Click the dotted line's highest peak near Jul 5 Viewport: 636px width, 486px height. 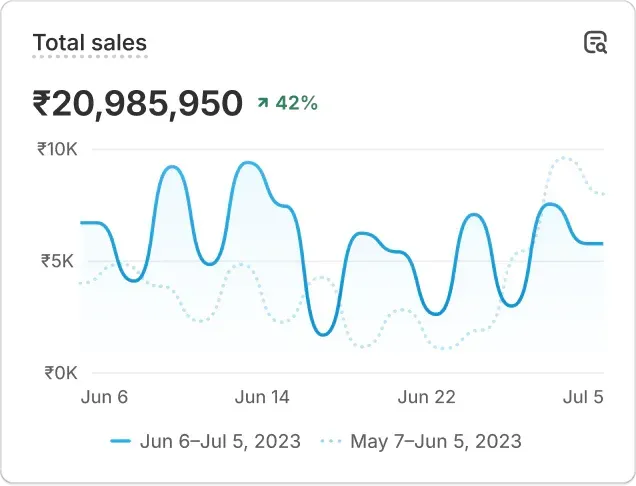tap(566, 158)
